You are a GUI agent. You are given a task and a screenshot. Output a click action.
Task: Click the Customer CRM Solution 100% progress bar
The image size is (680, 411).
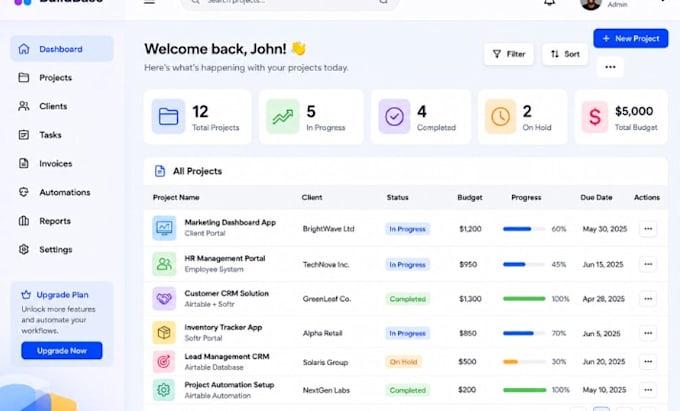524,299
